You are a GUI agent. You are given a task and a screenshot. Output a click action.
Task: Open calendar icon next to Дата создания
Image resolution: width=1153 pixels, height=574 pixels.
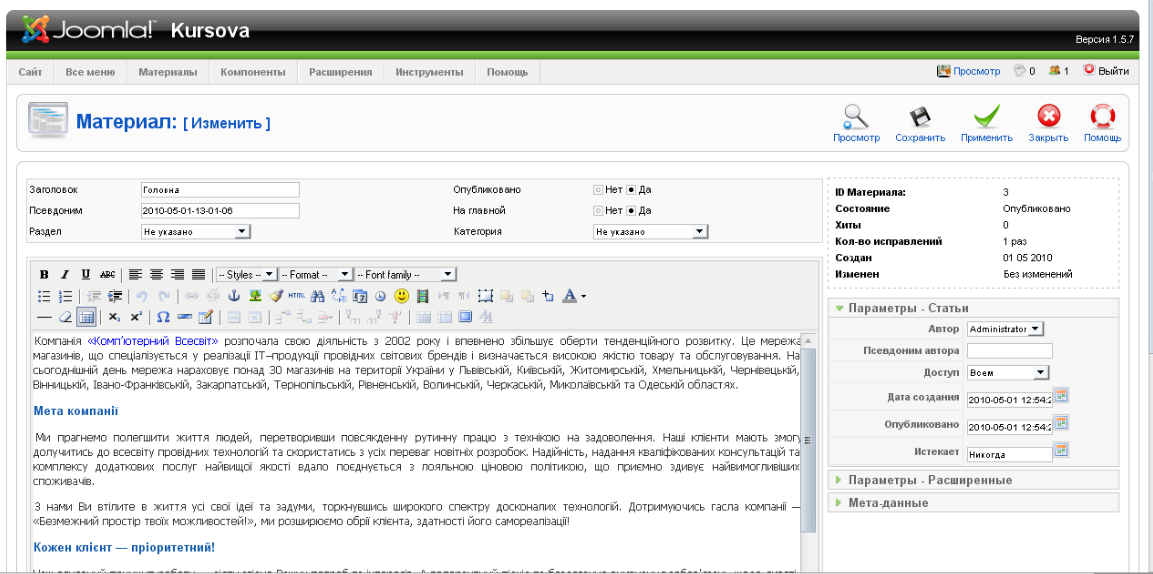pyautogui.click(x=1062, y=395)
